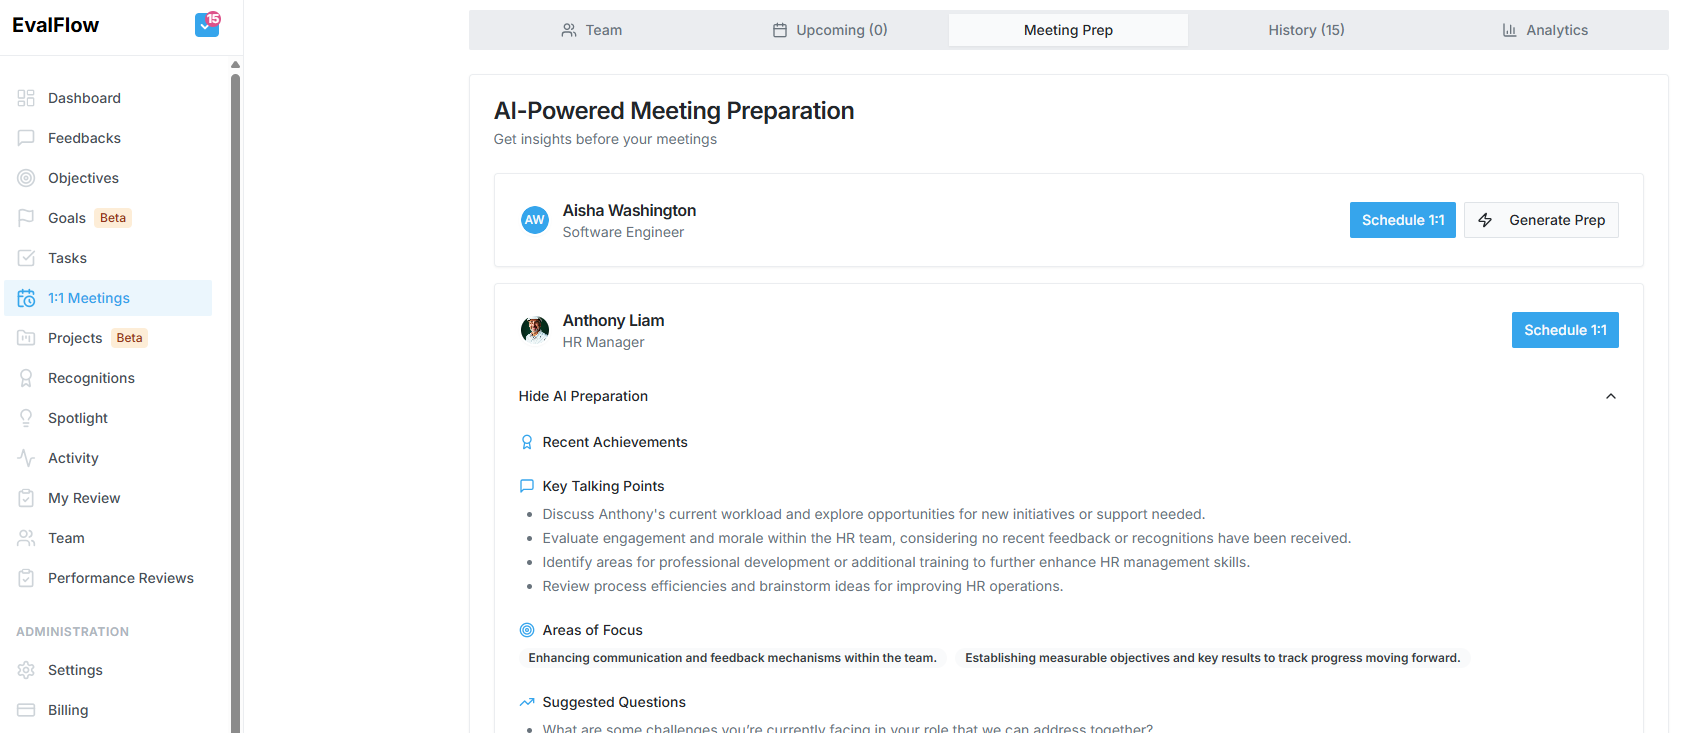
Task: Open the notifications icon with badge 15
Action: point(207,24)
